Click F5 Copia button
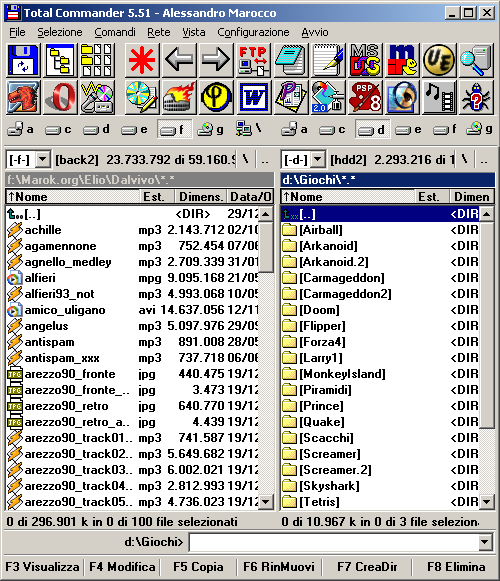The height and width of the screenshot is (581, 500). (x=198, y=567)
